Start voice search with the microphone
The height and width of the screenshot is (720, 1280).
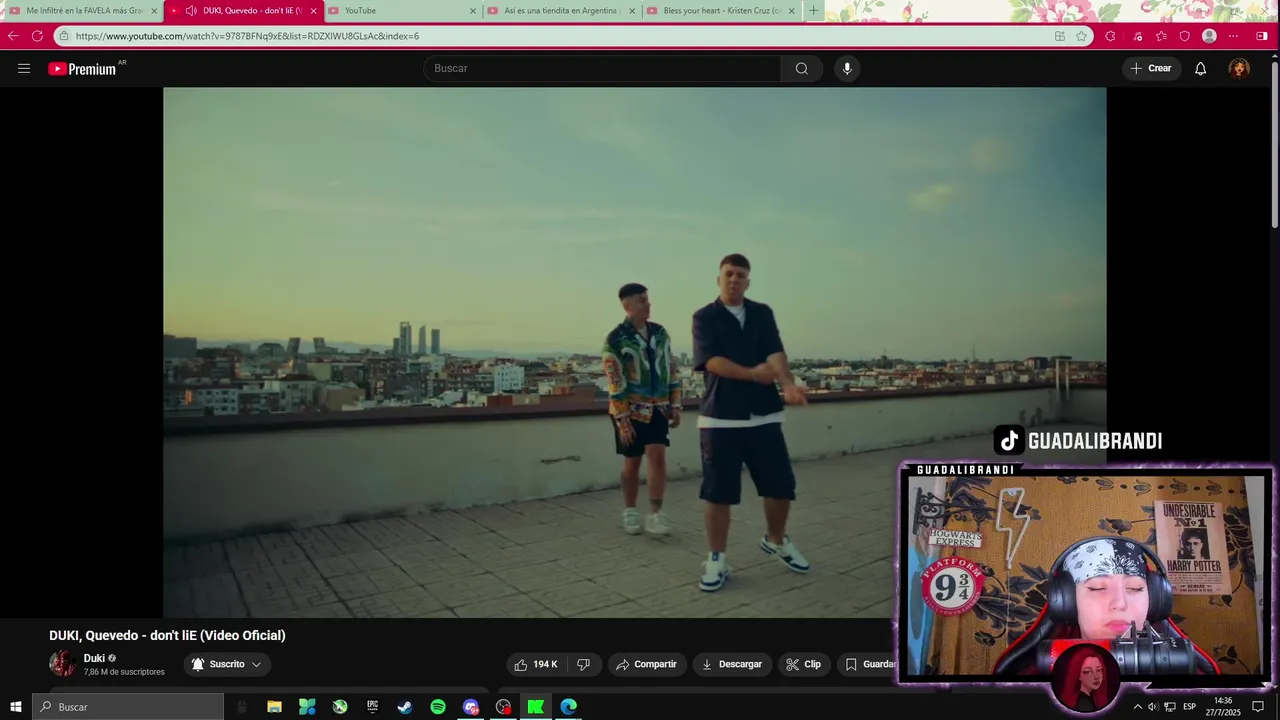tap(847, 68)
